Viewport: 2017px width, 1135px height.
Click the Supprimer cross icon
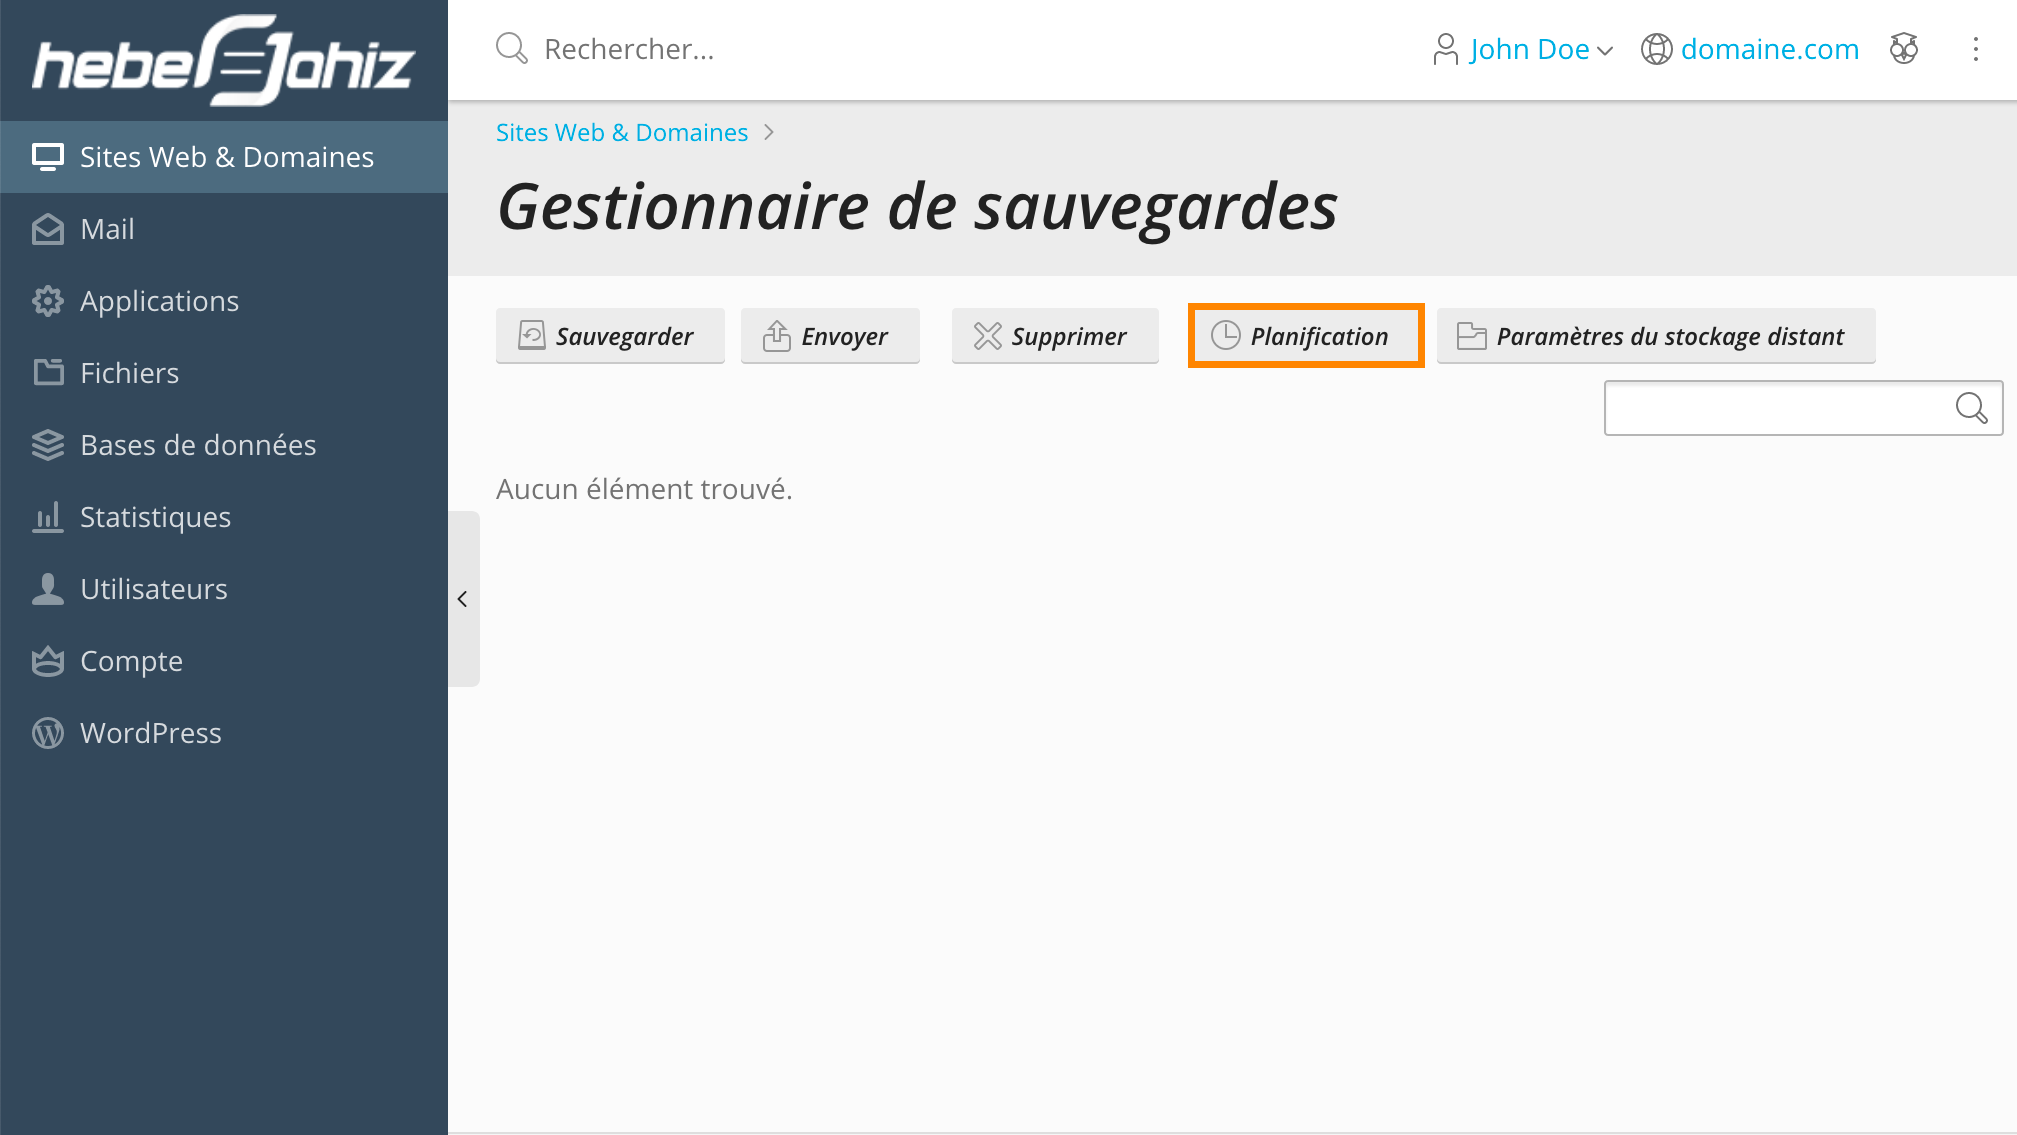(x=987, y=336)
